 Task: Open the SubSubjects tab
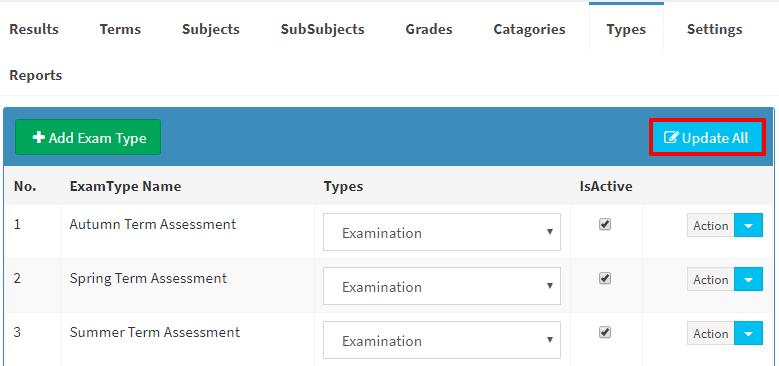pos(322,29)
